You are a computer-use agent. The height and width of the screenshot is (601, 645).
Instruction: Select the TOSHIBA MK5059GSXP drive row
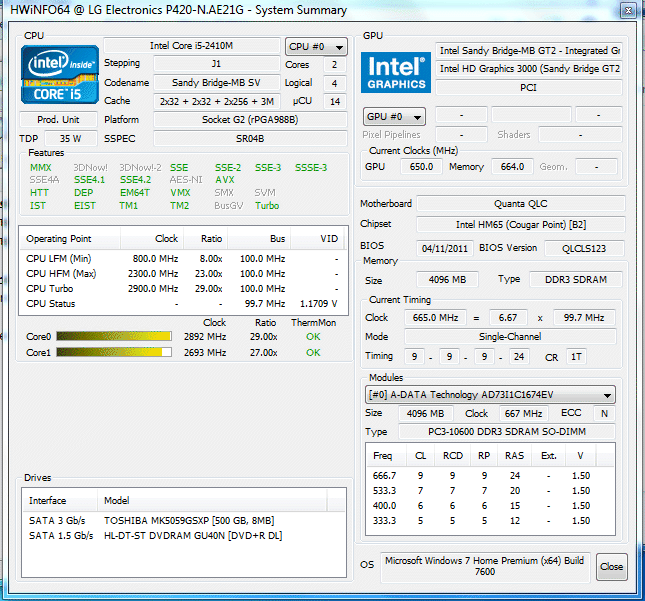[x=183, y=521]
